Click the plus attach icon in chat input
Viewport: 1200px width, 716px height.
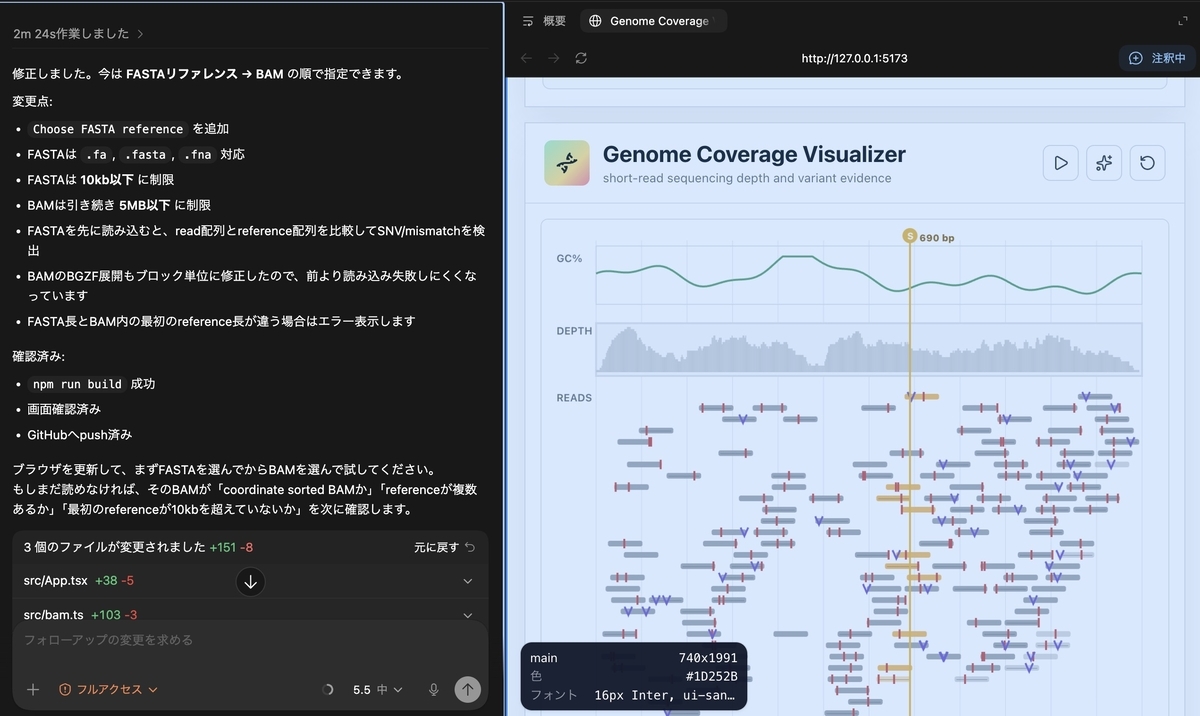[33, 689]
